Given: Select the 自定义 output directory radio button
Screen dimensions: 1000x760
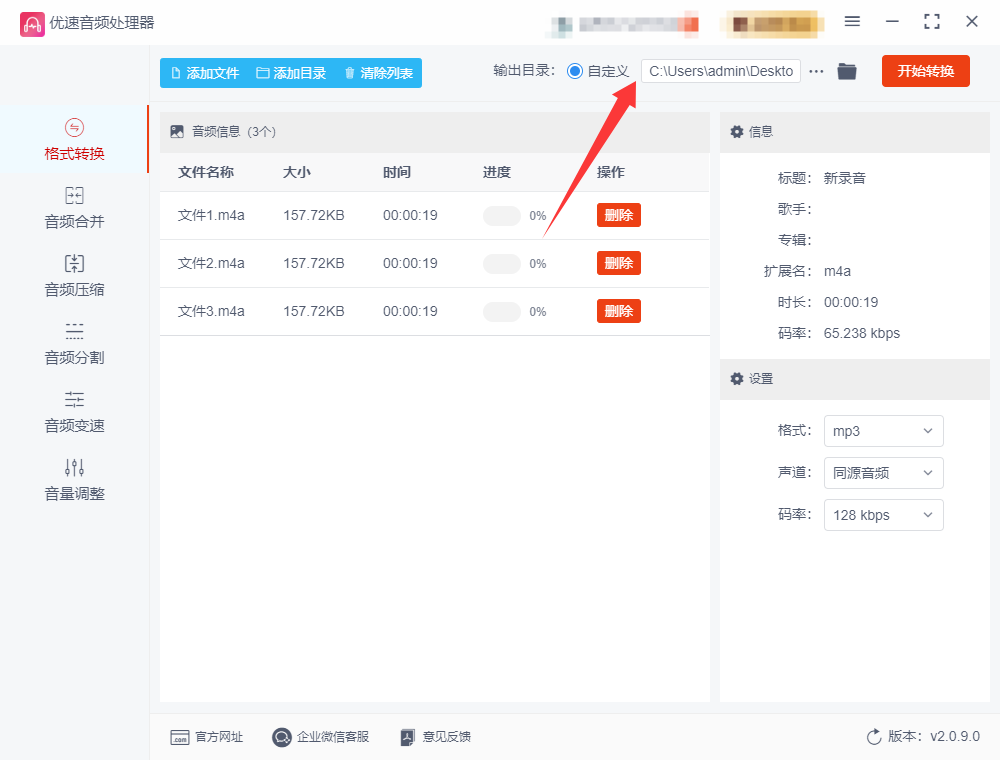Looking at the screenshot, I should click(575, 71).
